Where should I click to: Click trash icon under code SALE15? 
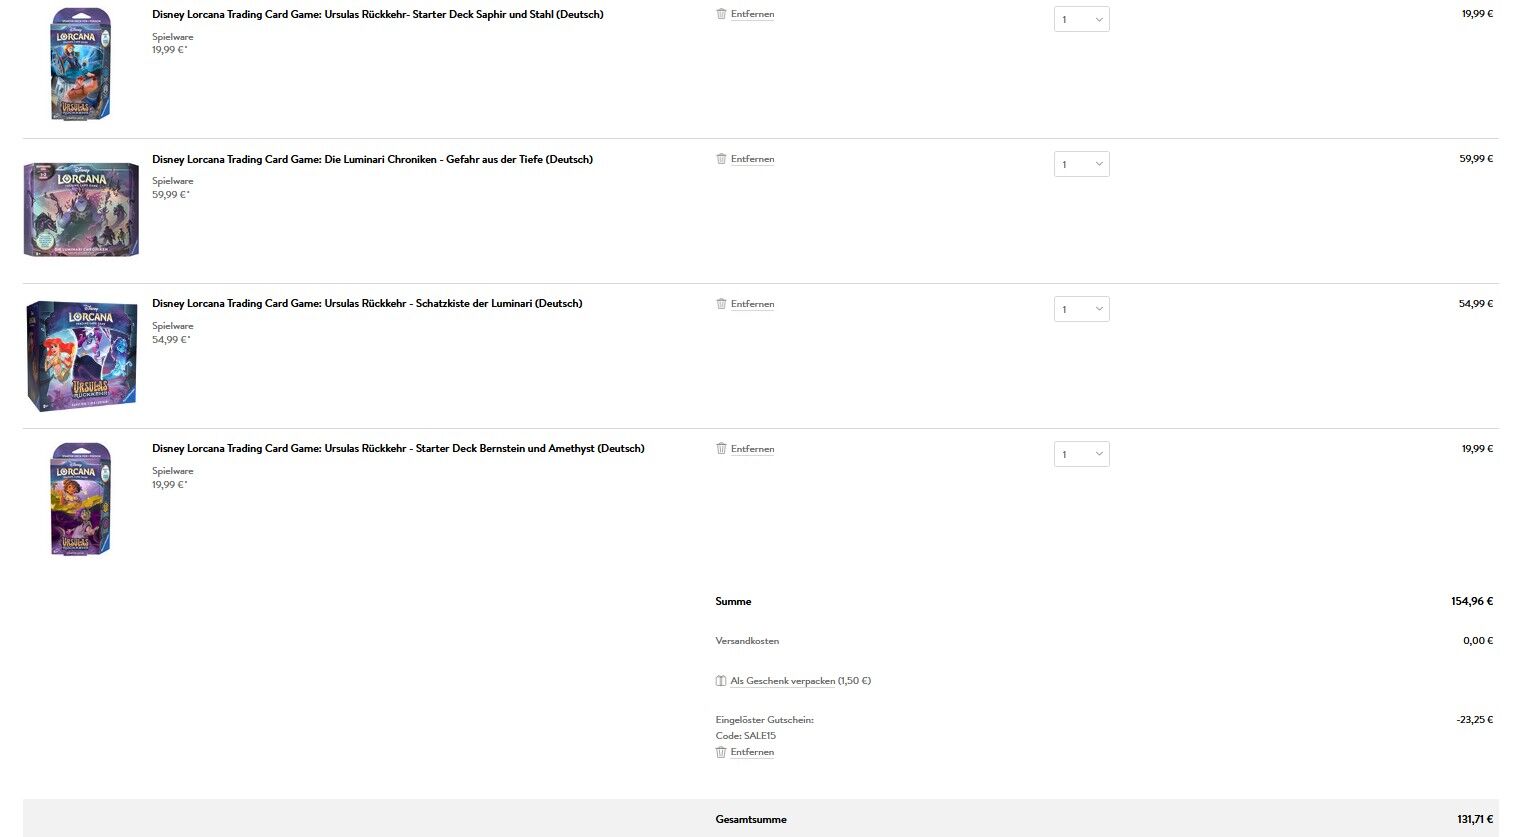721,752
